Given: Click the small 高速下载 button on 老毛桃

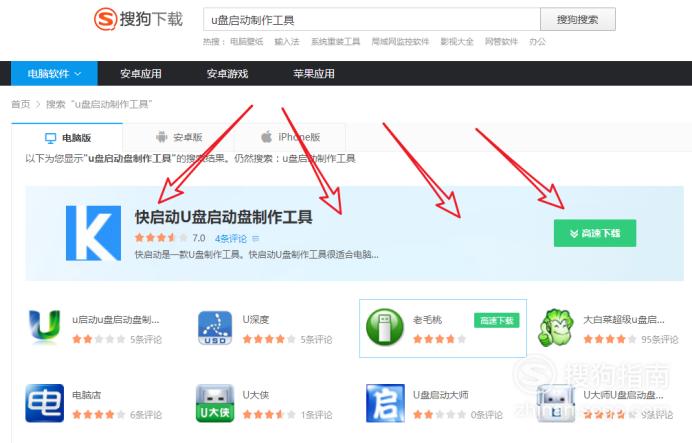Looking at the screenshot, I should 496,321.
